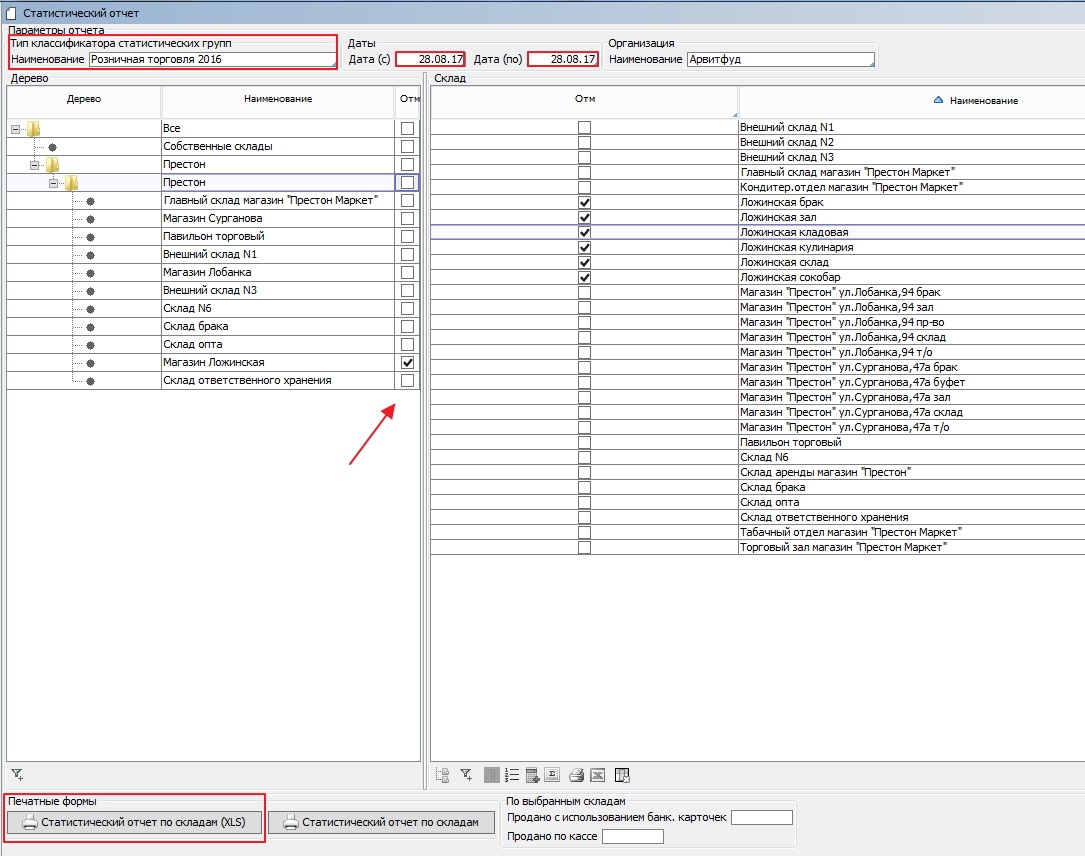1085x856 pixels.
Task: Select Магазин Сурганова in the tree
Action: [213, 219]
